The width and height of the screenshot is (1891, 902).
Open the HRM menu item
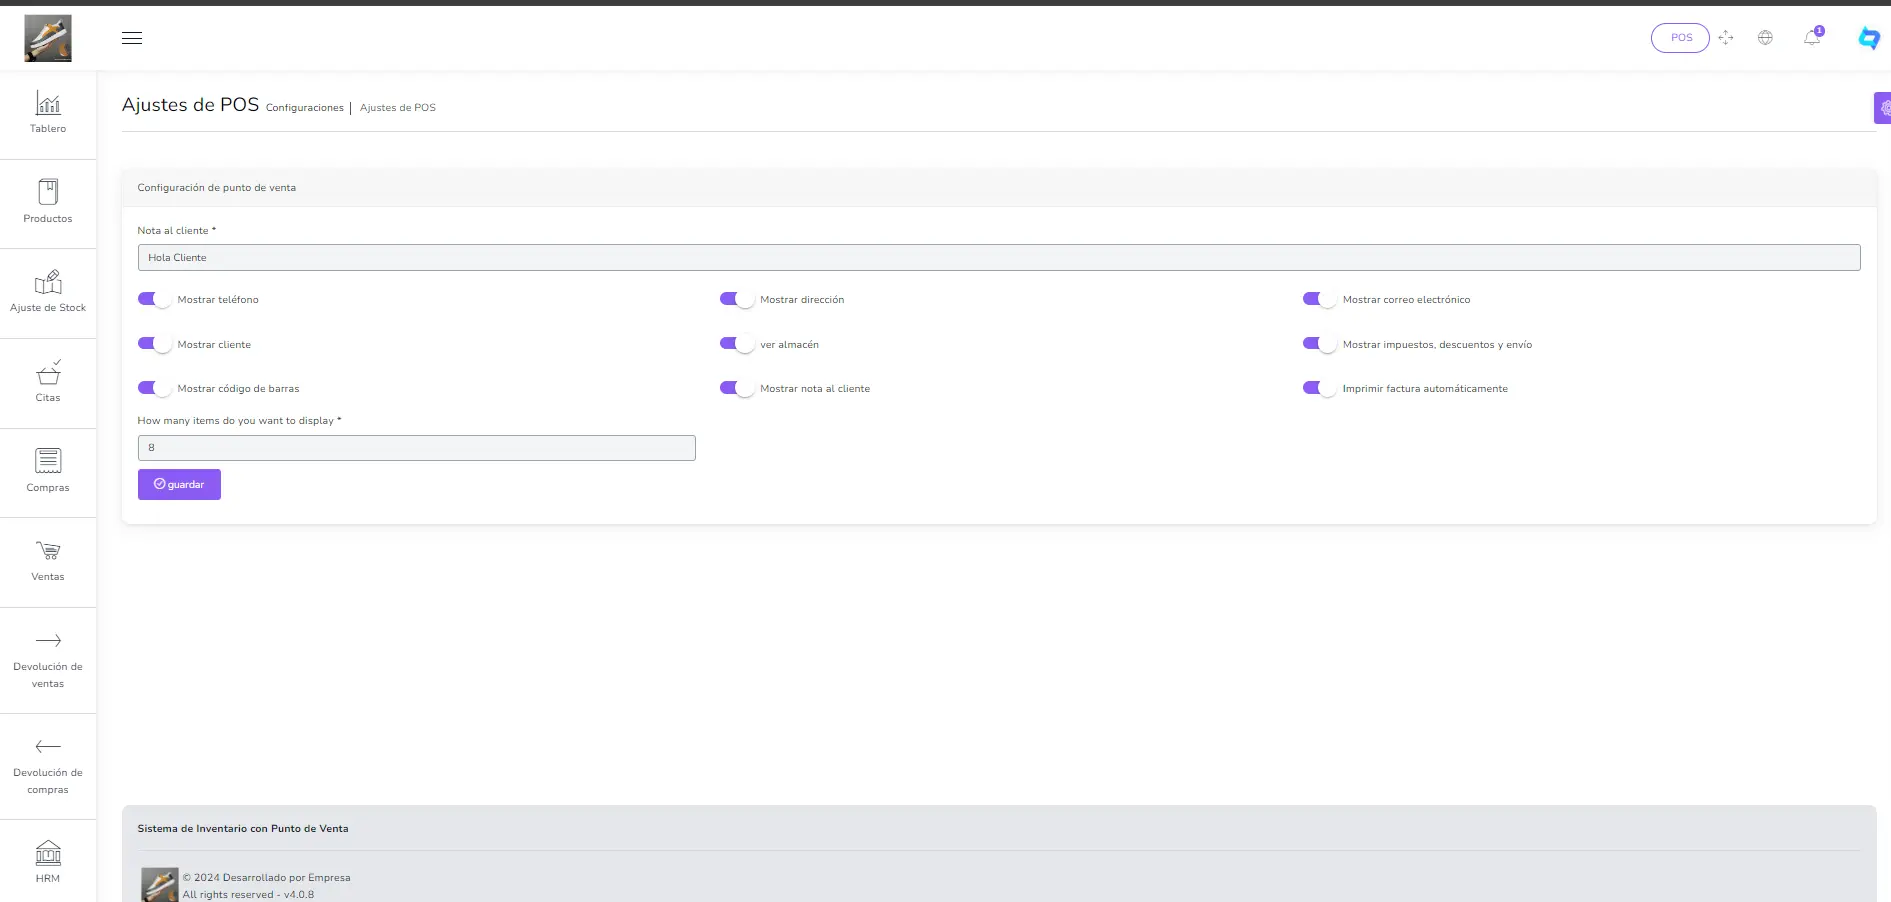click(x=48, y=861)
